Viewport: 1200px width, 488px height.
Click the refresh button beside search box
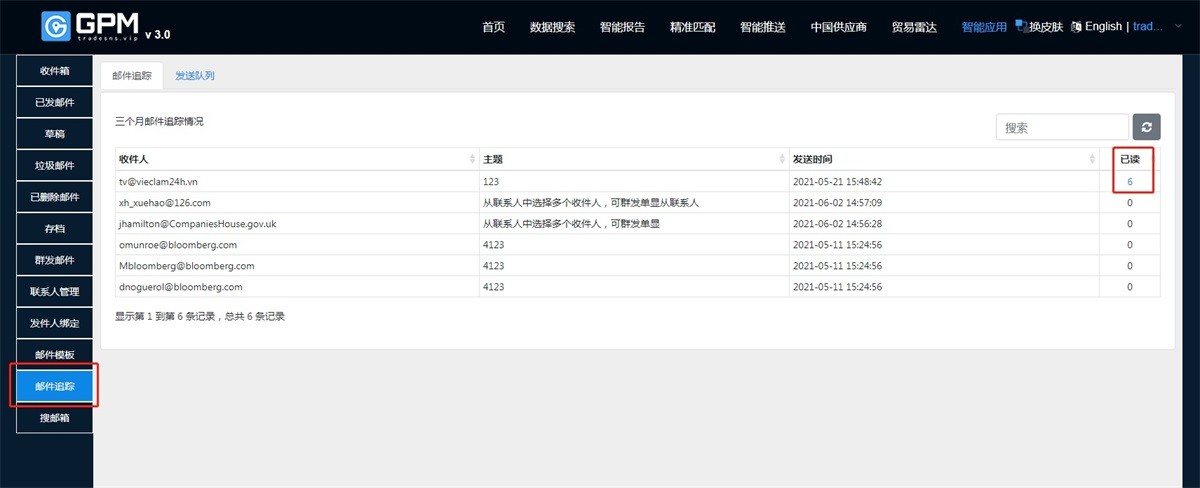[1146, 127]
